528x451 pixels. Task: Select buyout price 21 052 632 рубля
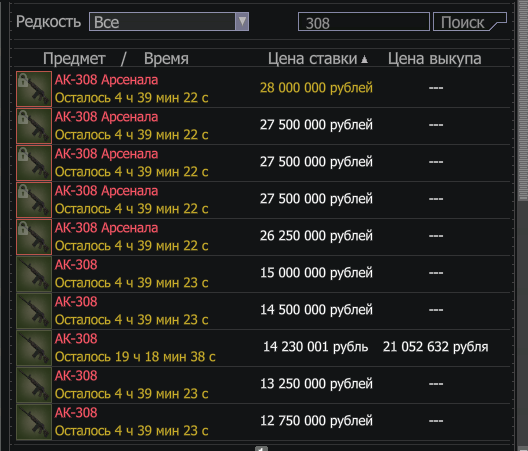coord(435,347)
